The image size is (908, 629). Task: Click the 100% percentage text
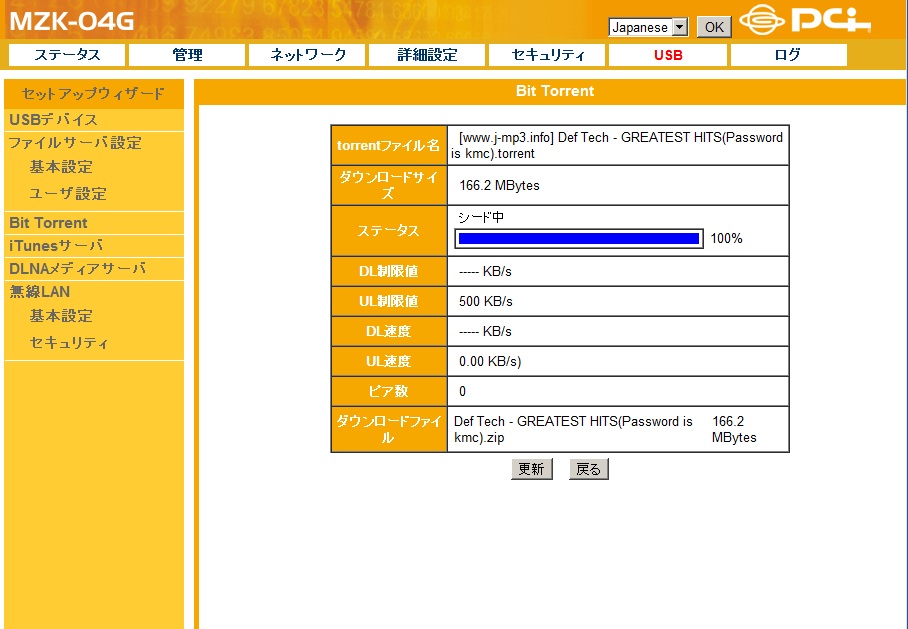point(726,239)
